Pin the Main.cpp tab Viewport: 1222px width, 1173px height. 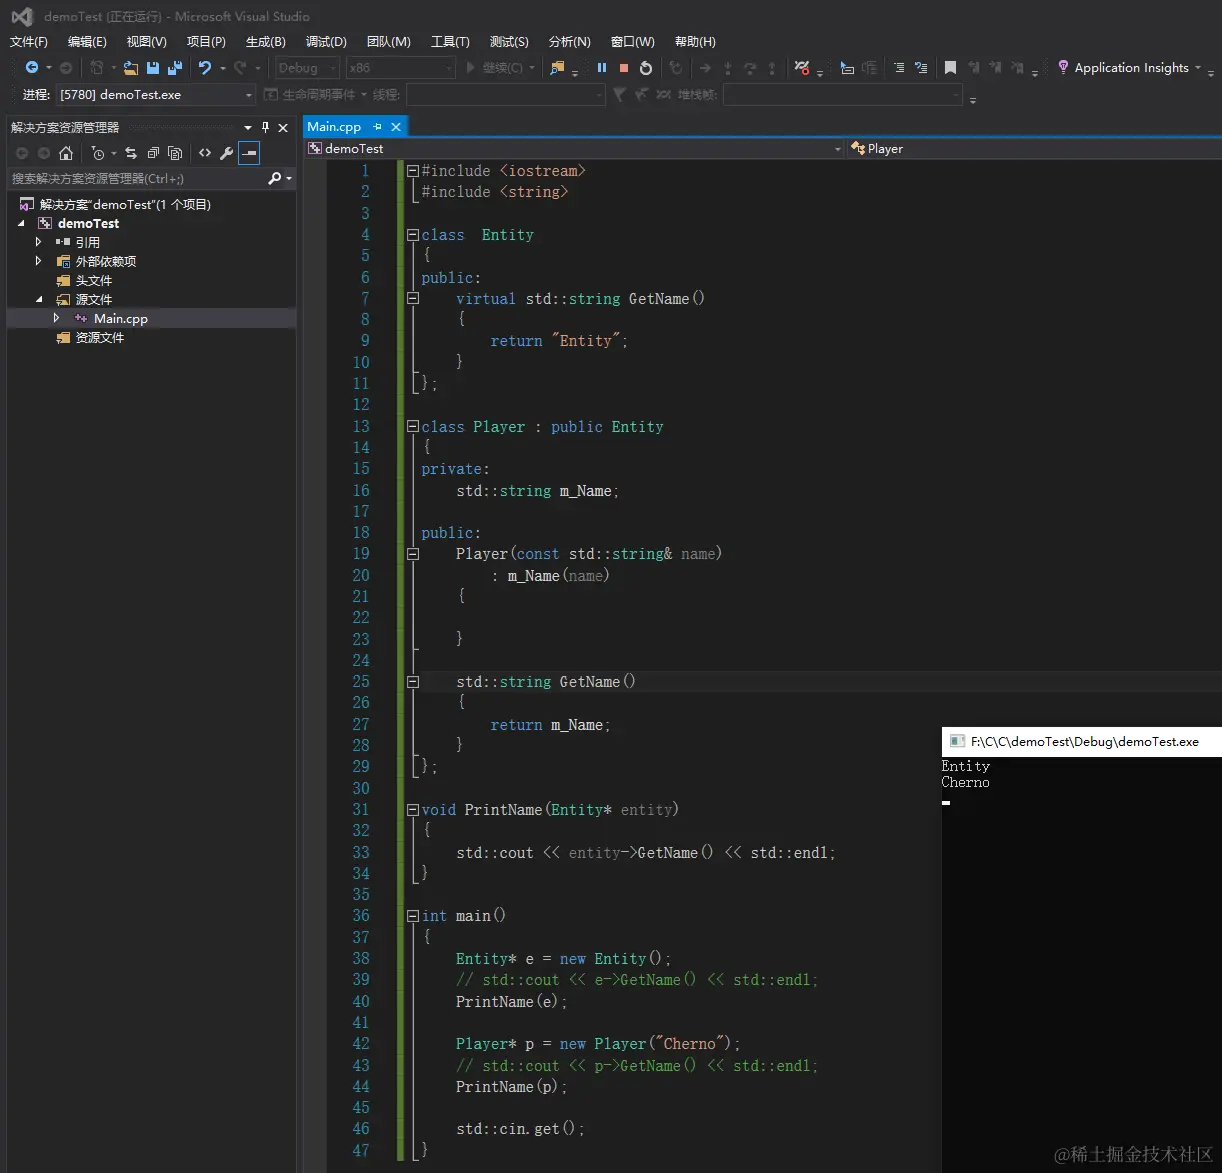point(378,127)
